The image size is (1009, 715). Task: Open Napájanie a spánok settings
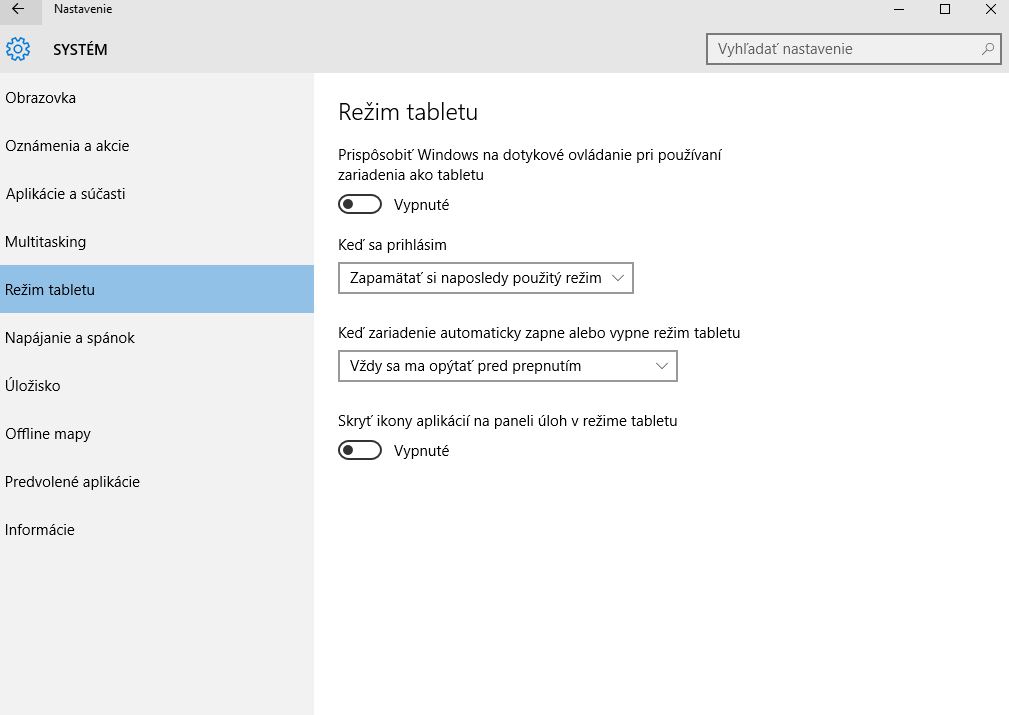[x=157, y=337]
